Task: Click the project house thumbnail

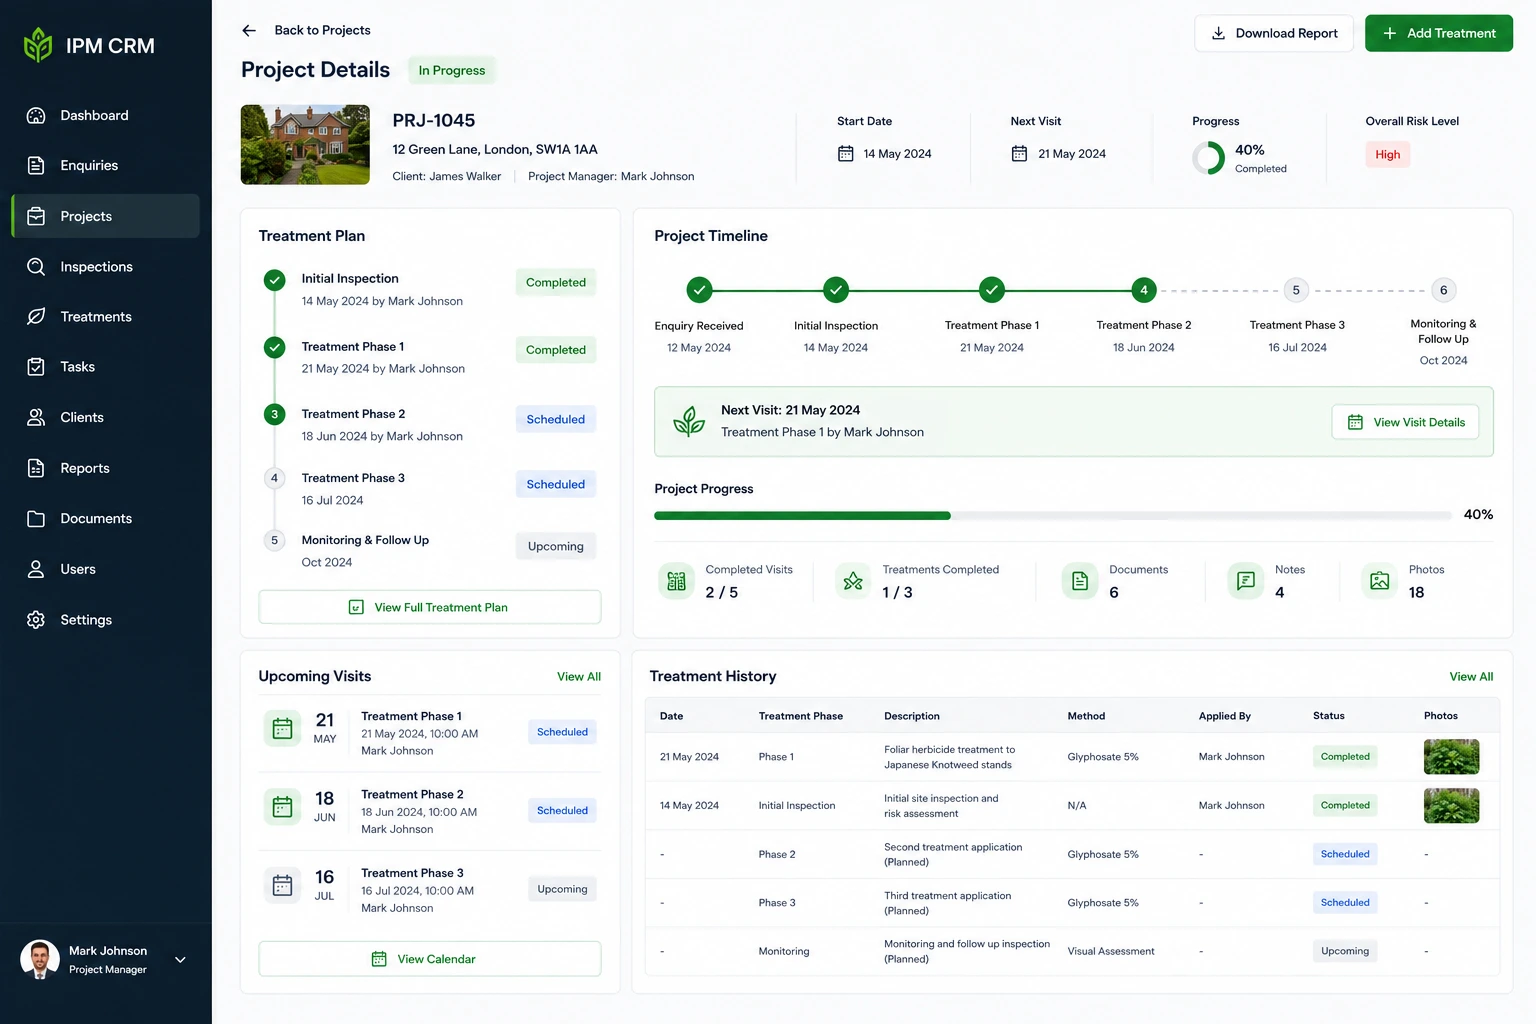Action: point(305,145)
